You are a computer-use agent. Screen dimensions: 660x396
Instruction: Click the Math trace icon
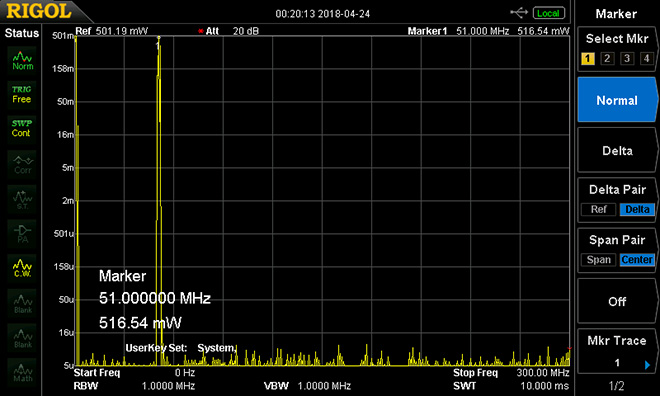click(22, 372)
